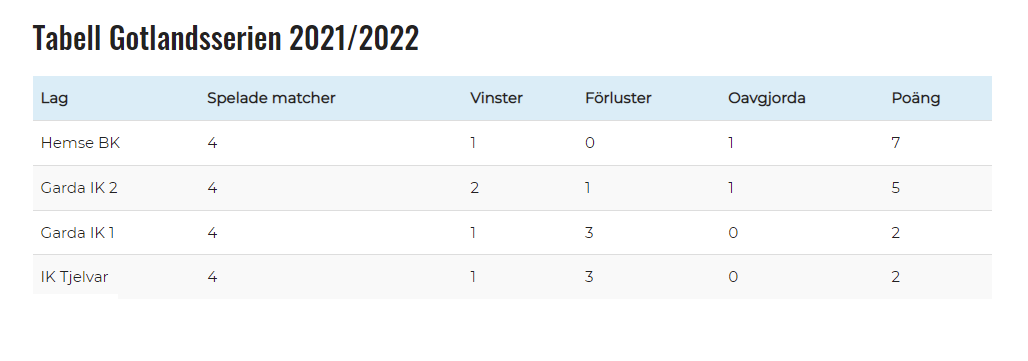Click the Vinster column header

coord(496,98)
